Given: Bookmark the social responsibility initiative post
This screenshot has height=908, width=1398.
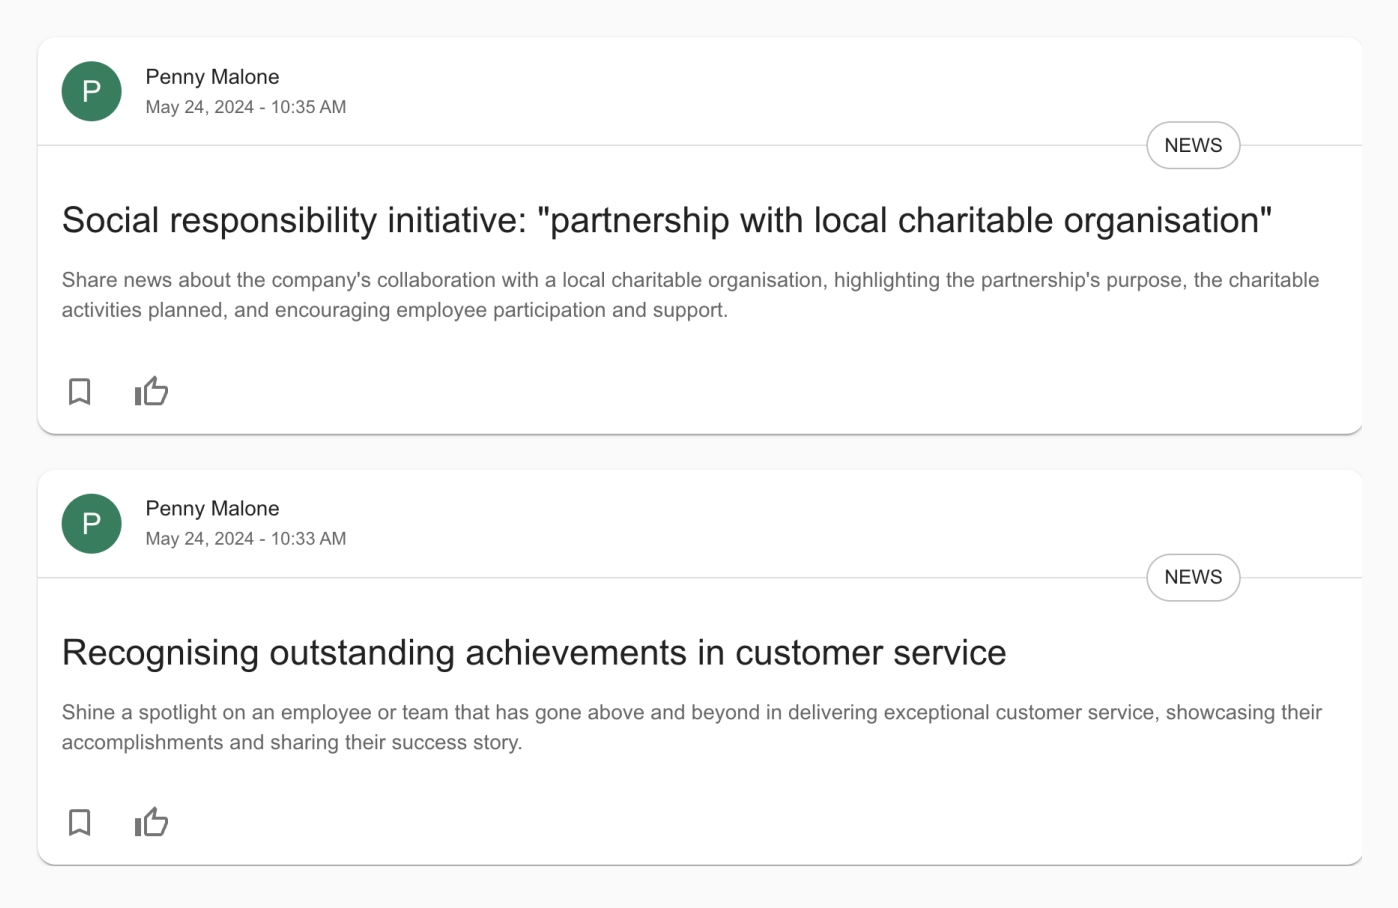Looking at the screenshot, I should [80, 391].
